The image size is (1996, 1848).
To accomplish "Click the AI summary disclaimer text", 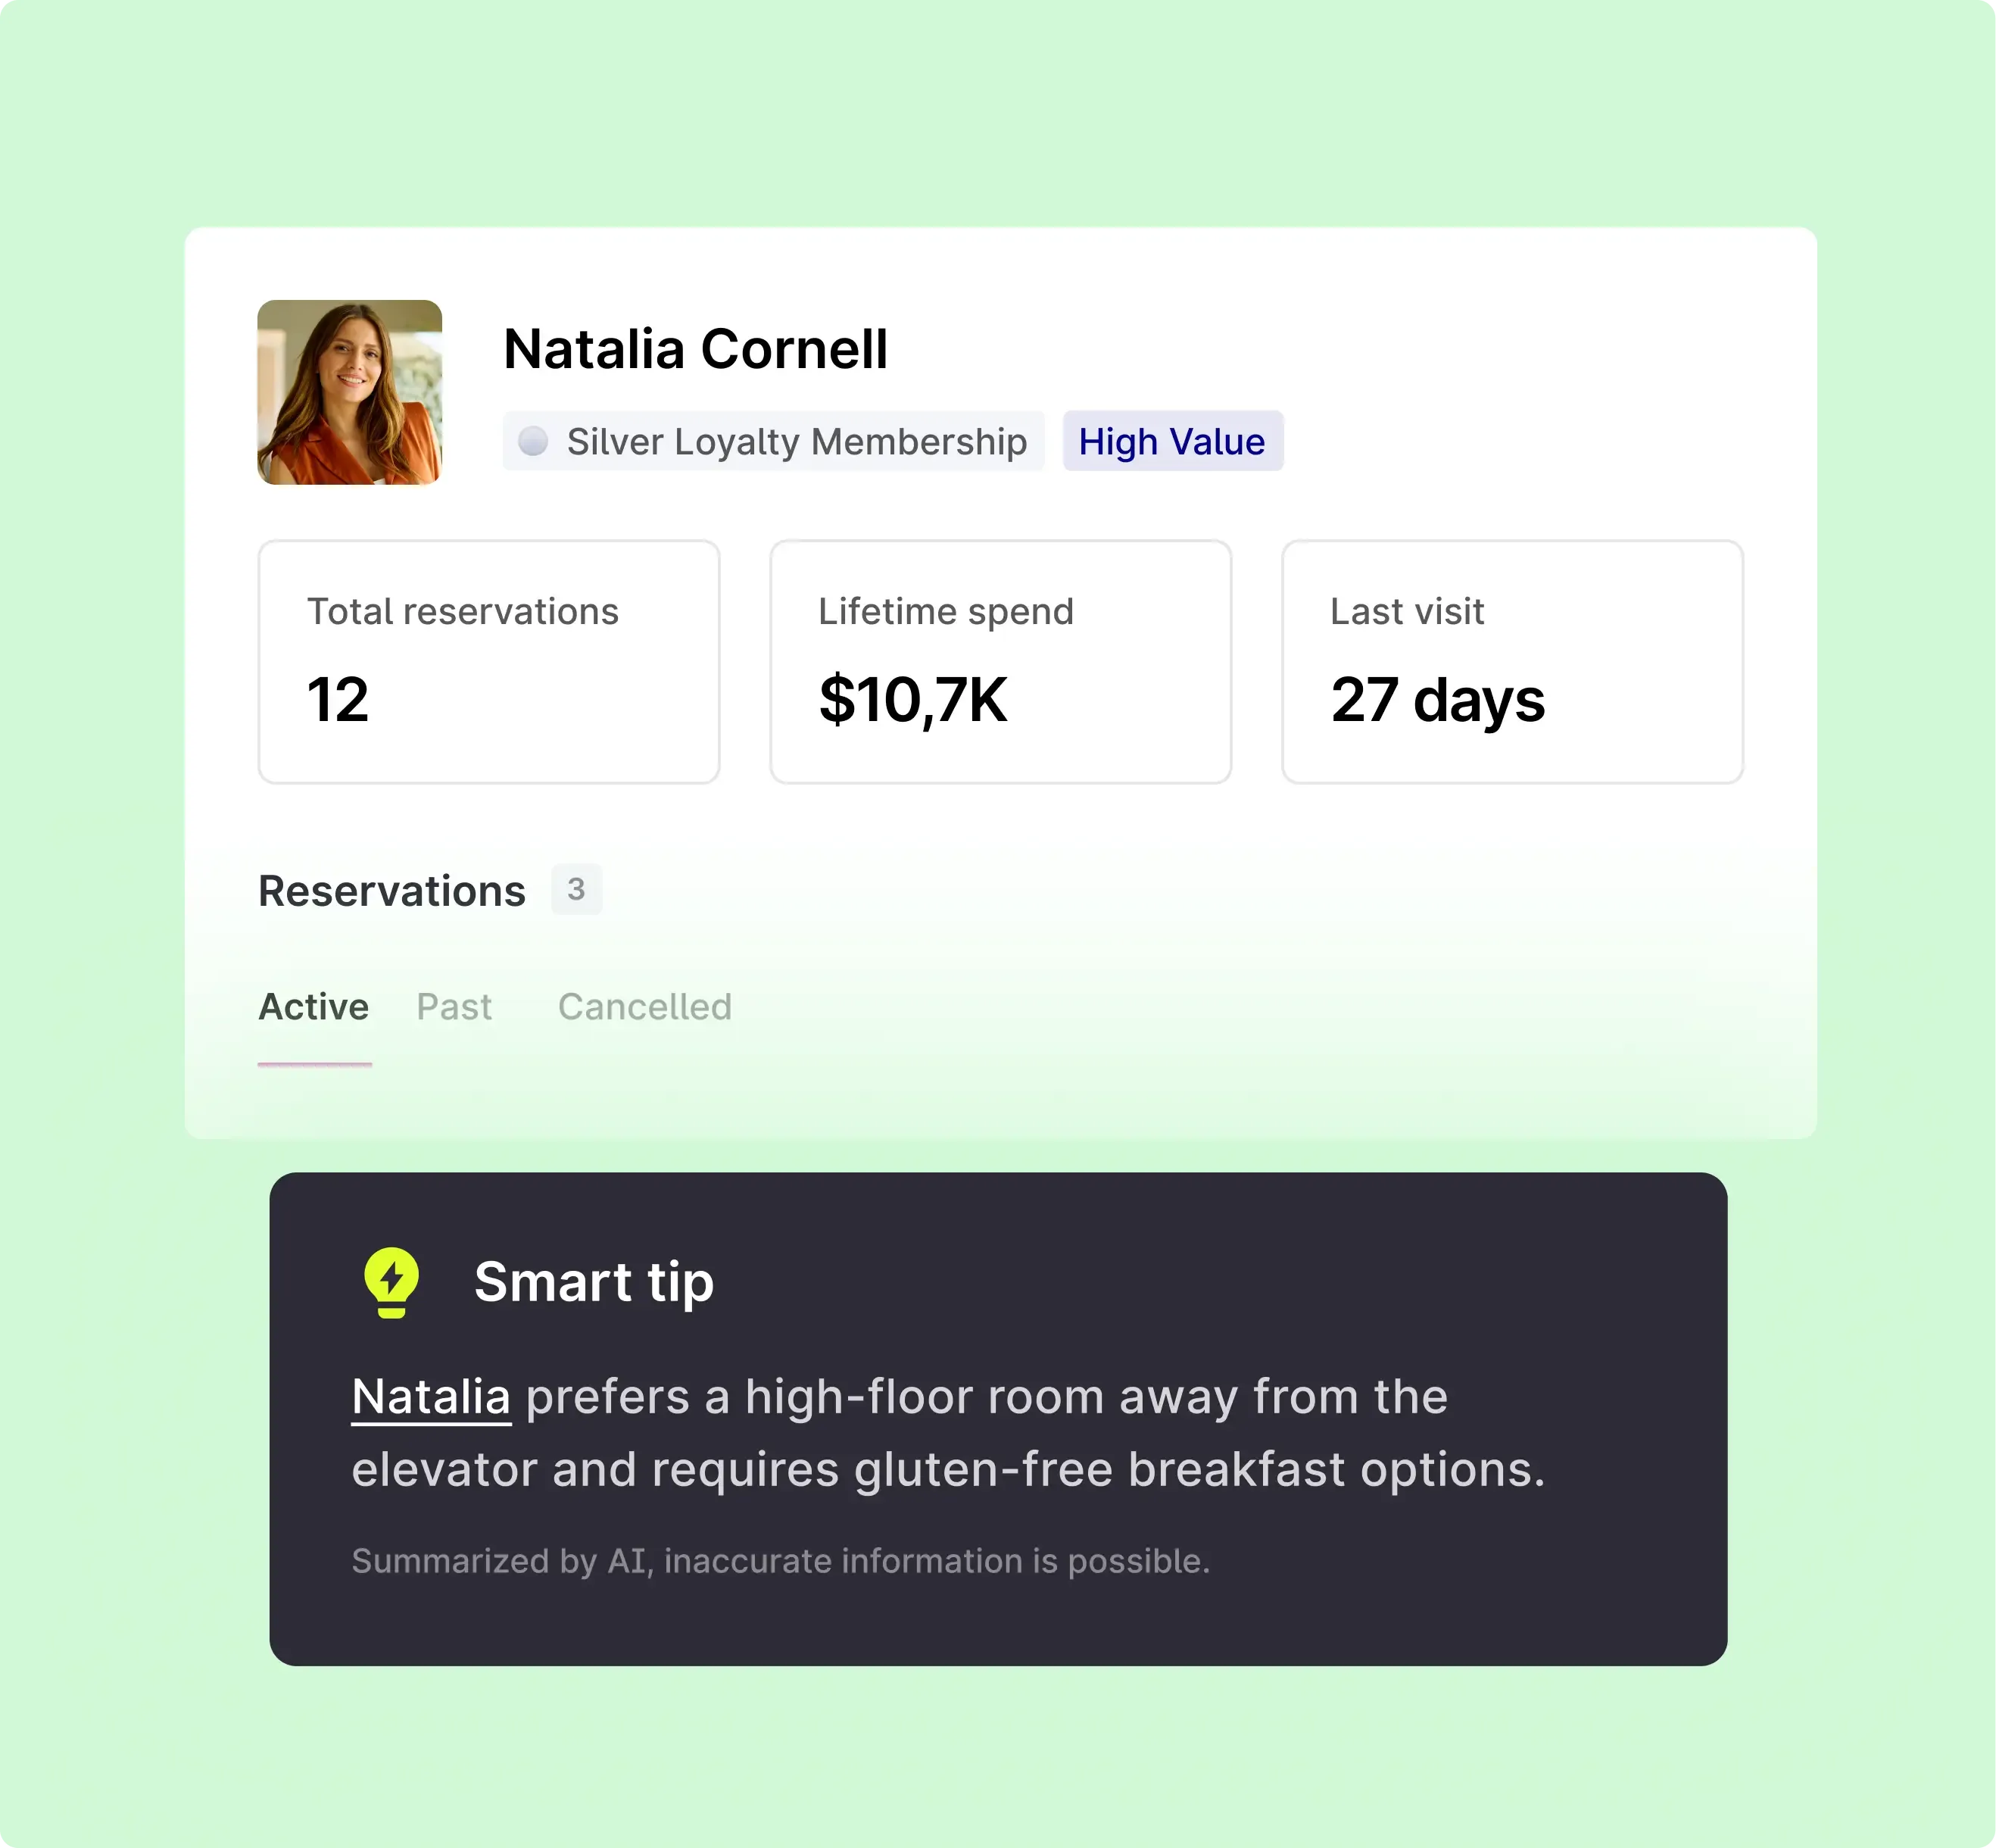I will pos(781,1561).
